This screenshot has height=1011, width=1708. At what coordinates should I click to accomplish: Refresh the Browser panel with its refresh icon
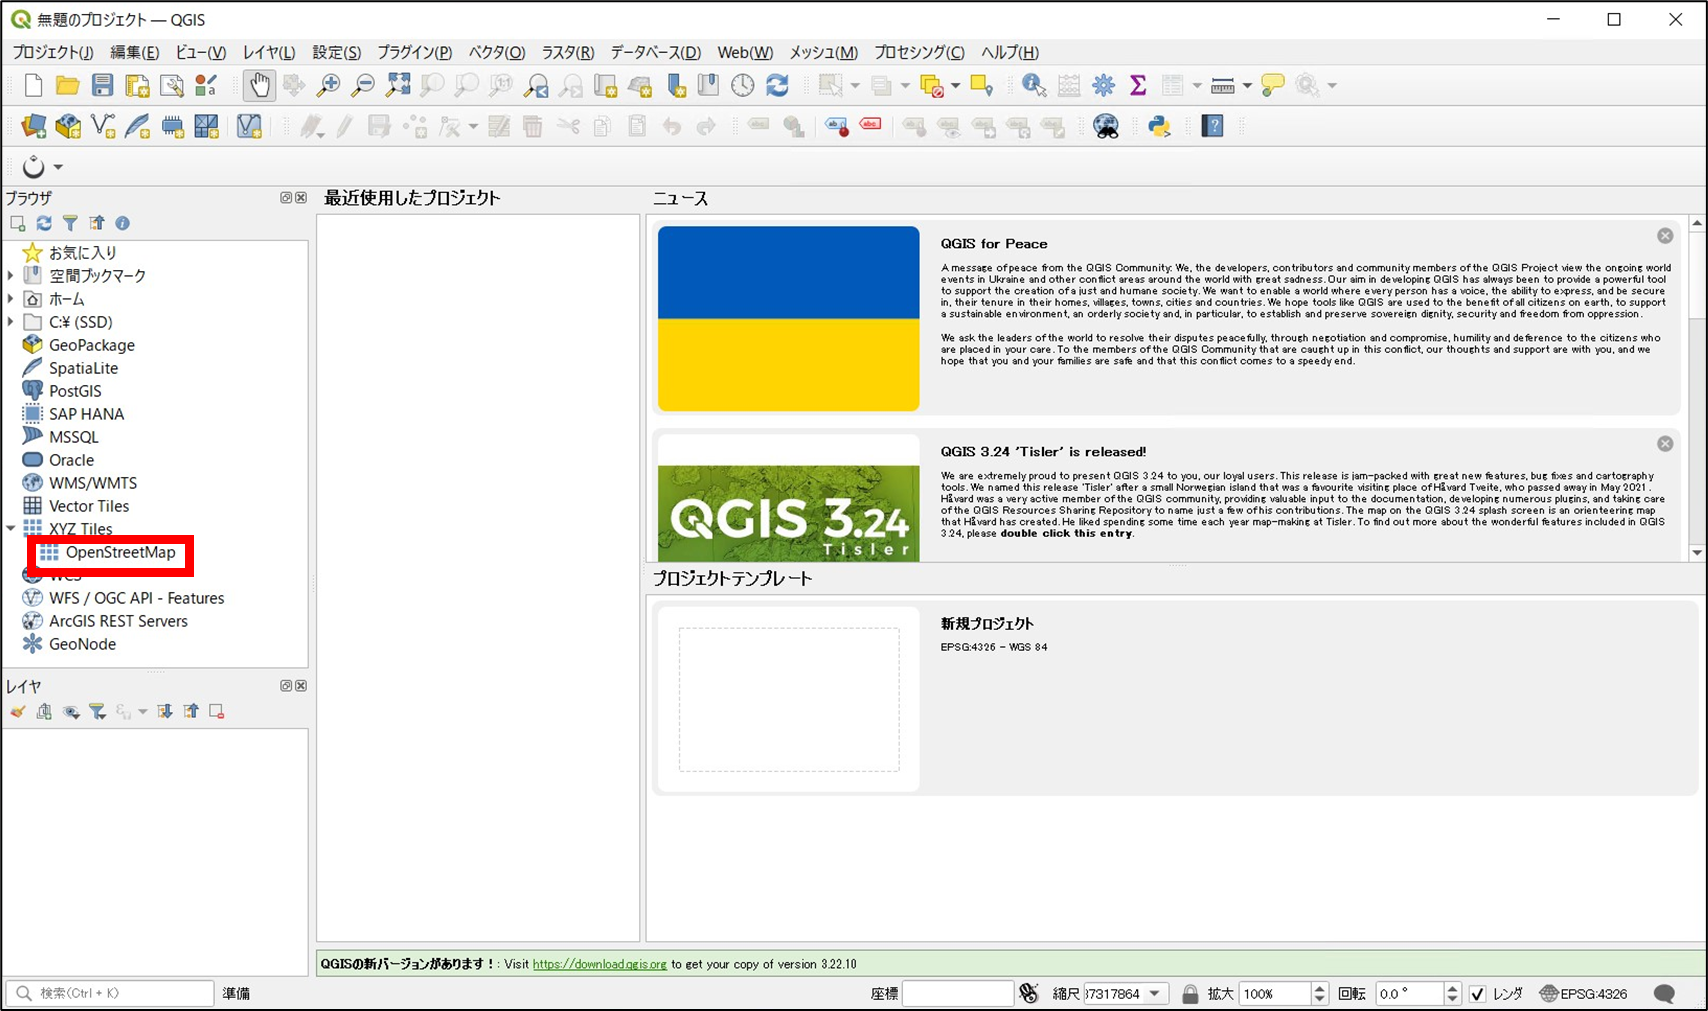point(44,223)
